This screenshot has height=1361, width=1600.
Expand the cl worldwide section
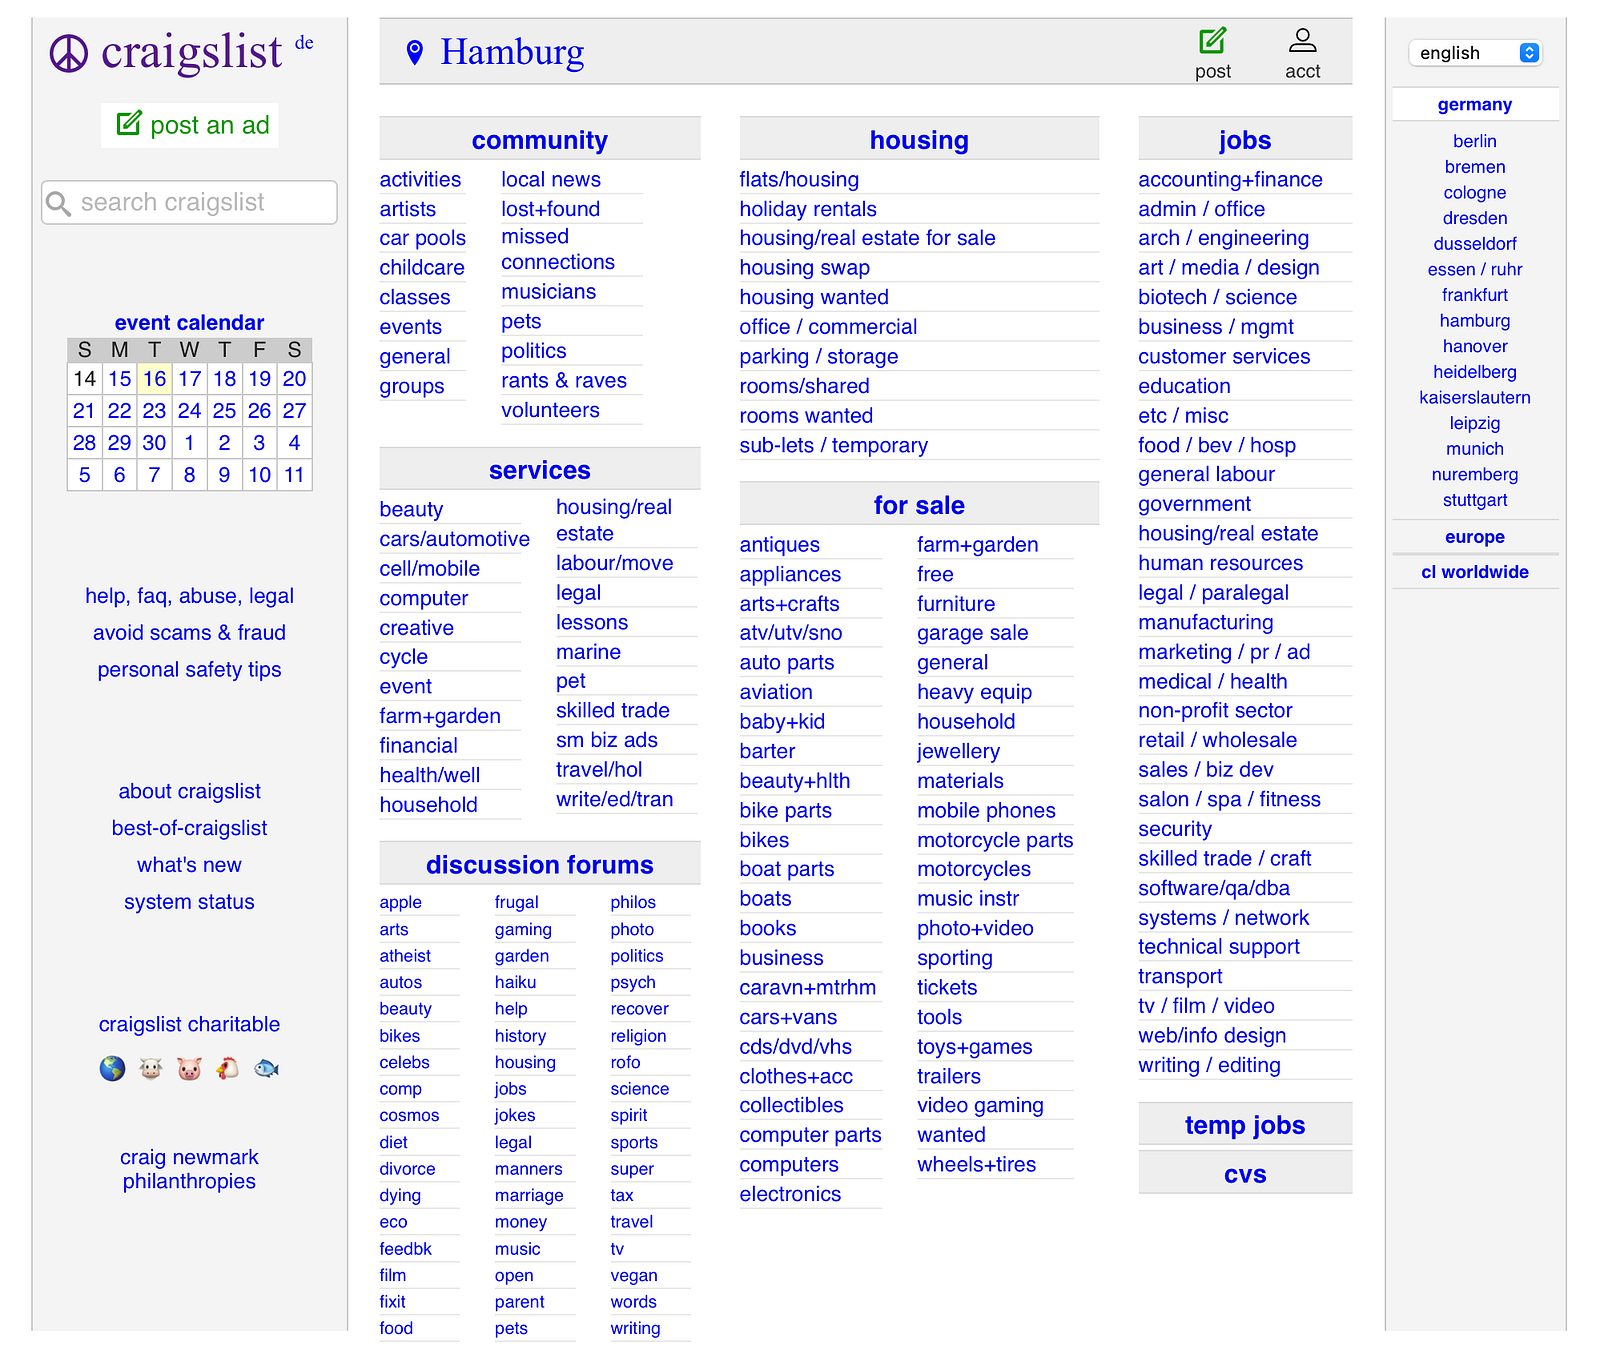tap(1474, 572)
